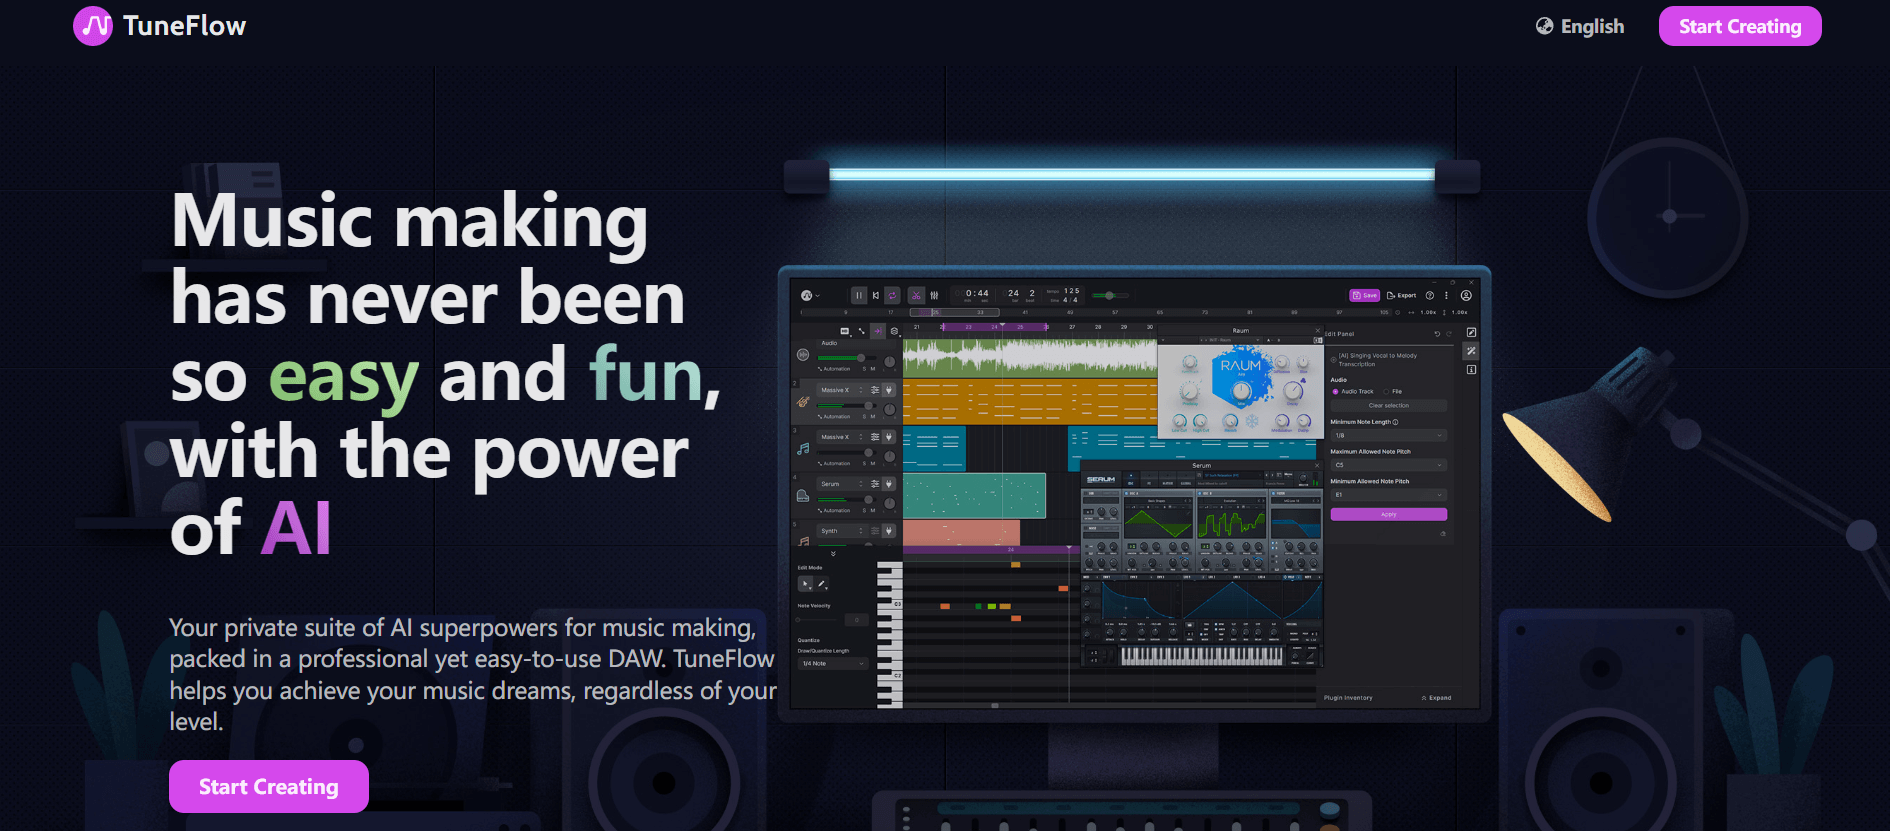The height and width of the screenshot is (831, 1890).
Task: Toggle the snap-to-grid icon above the tracks
Action: click(878, 331)
